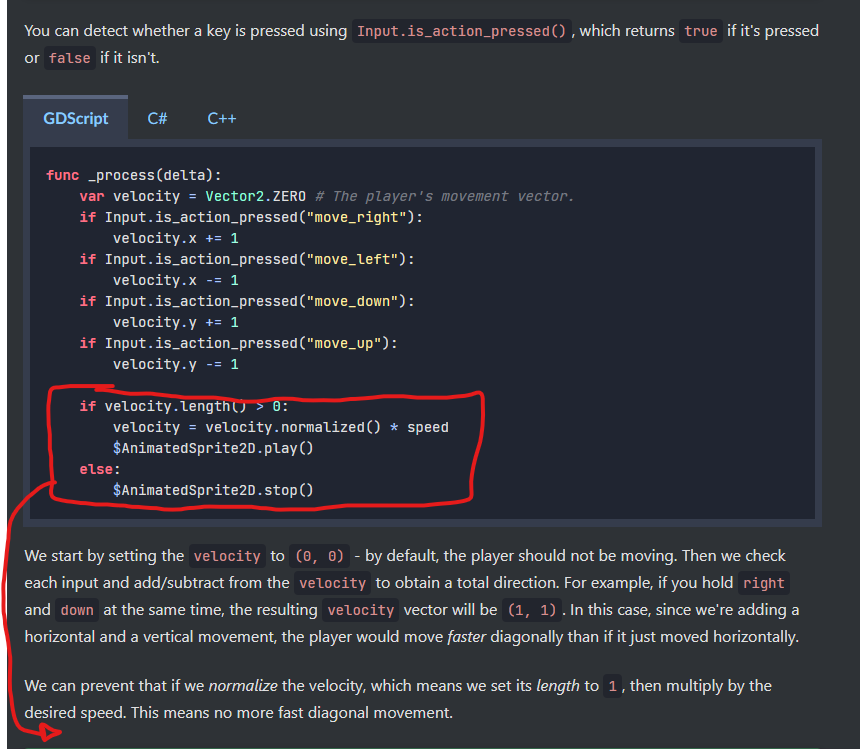Screen dimensions: 860x749
Task: Click the true inline code element
Action: [701, 30]
